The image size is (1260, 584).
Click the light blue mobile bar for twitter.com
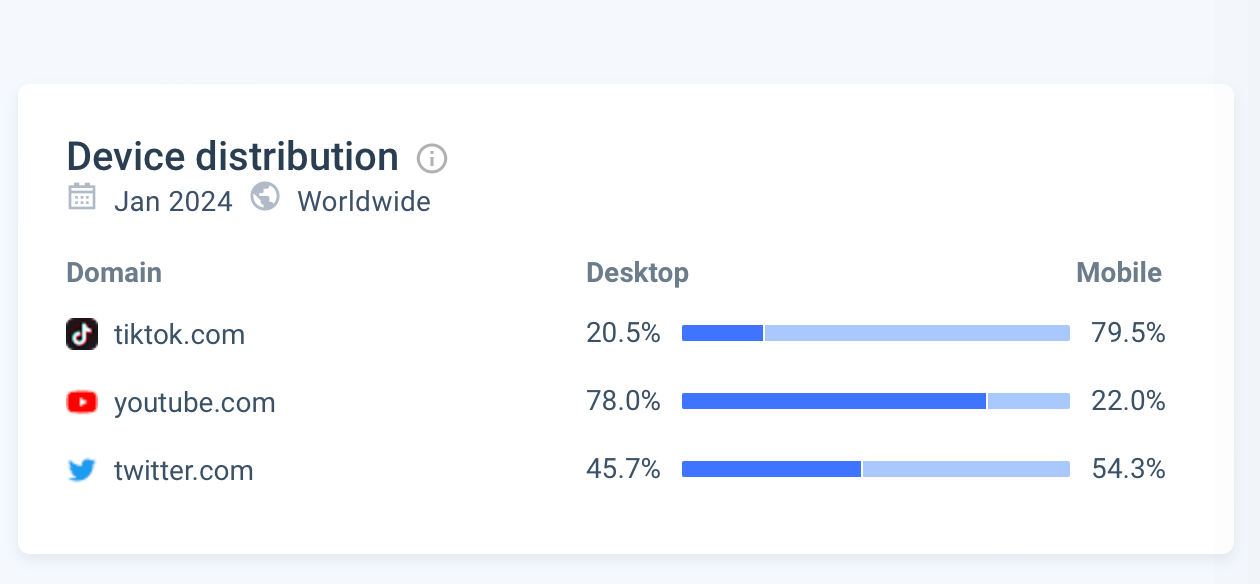click(x=966, y=470)
